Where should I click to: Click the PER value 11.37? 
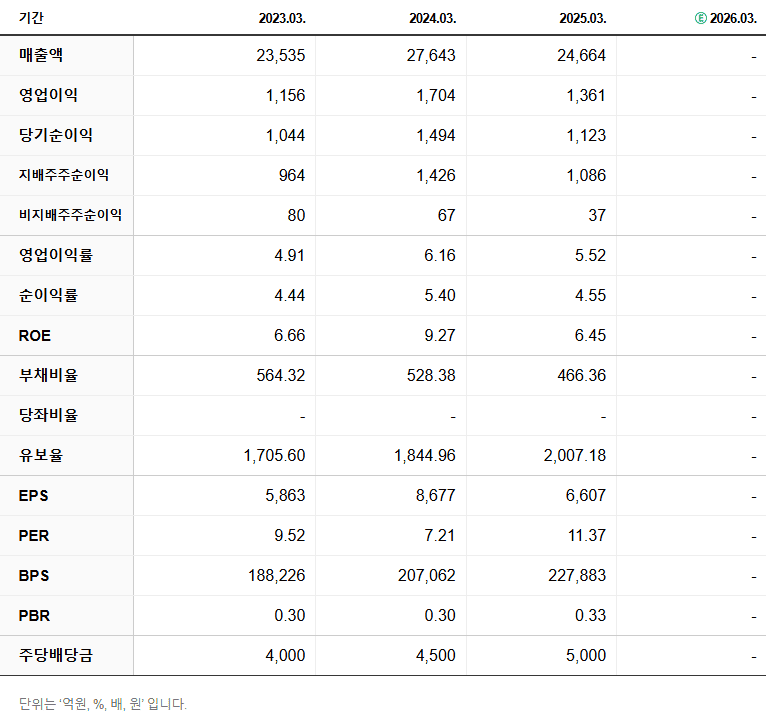(587, 536)
